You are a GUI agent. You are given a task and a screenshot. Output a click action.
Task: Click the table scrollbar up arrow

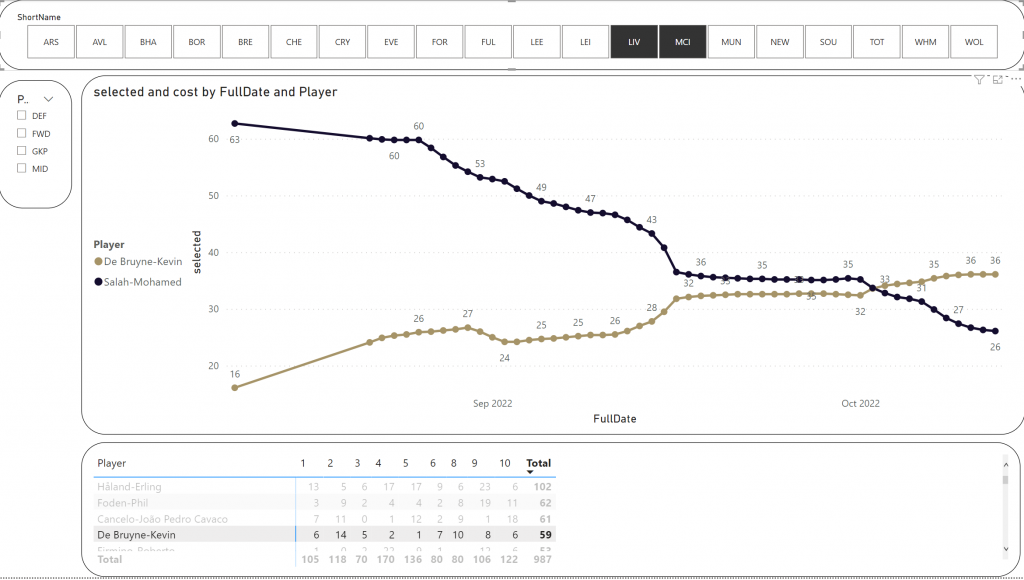pos(1005,463)
